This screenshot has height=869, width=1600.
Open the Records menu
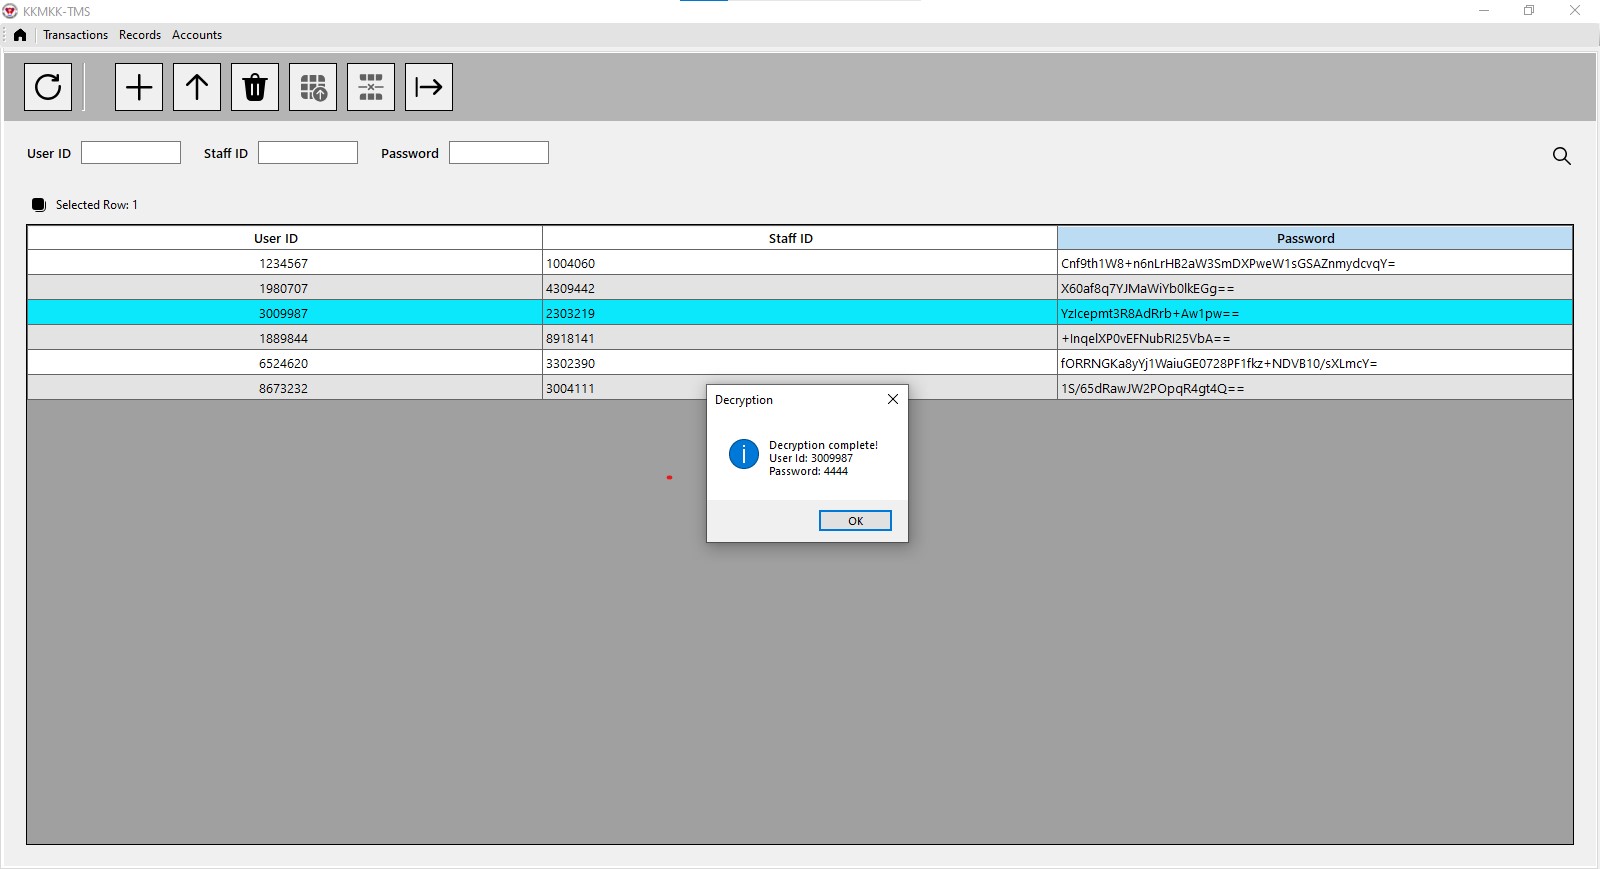[140, 35]
